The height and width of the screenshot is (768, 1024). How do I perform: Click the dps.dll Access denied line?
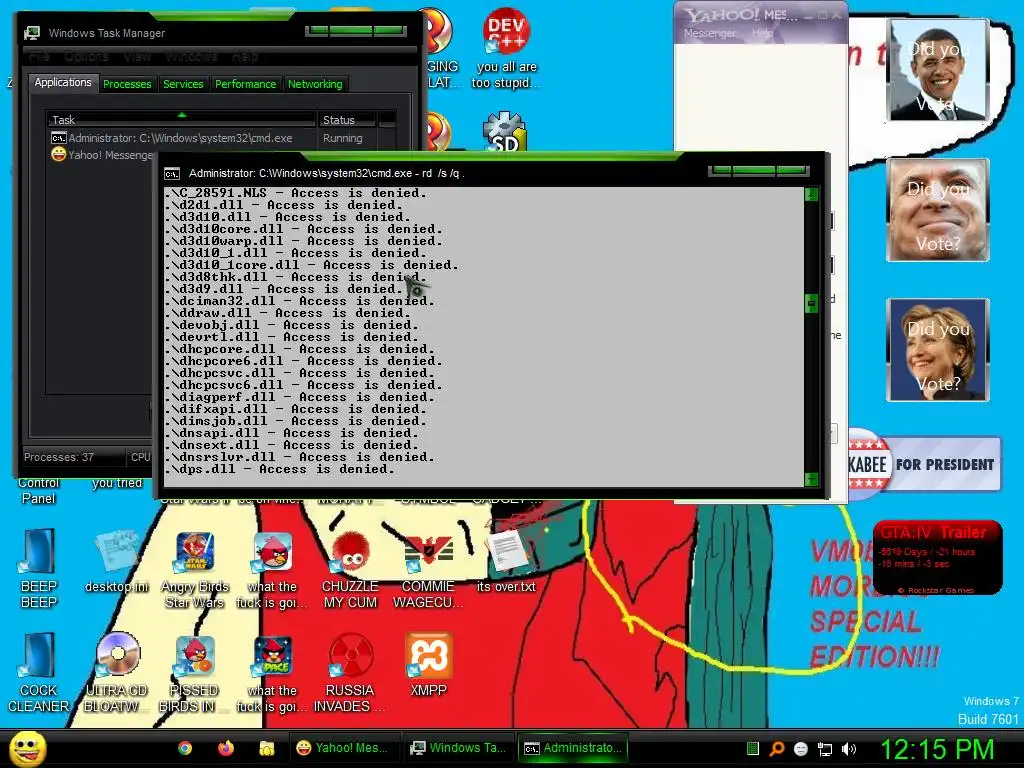[x=280, y=469]
